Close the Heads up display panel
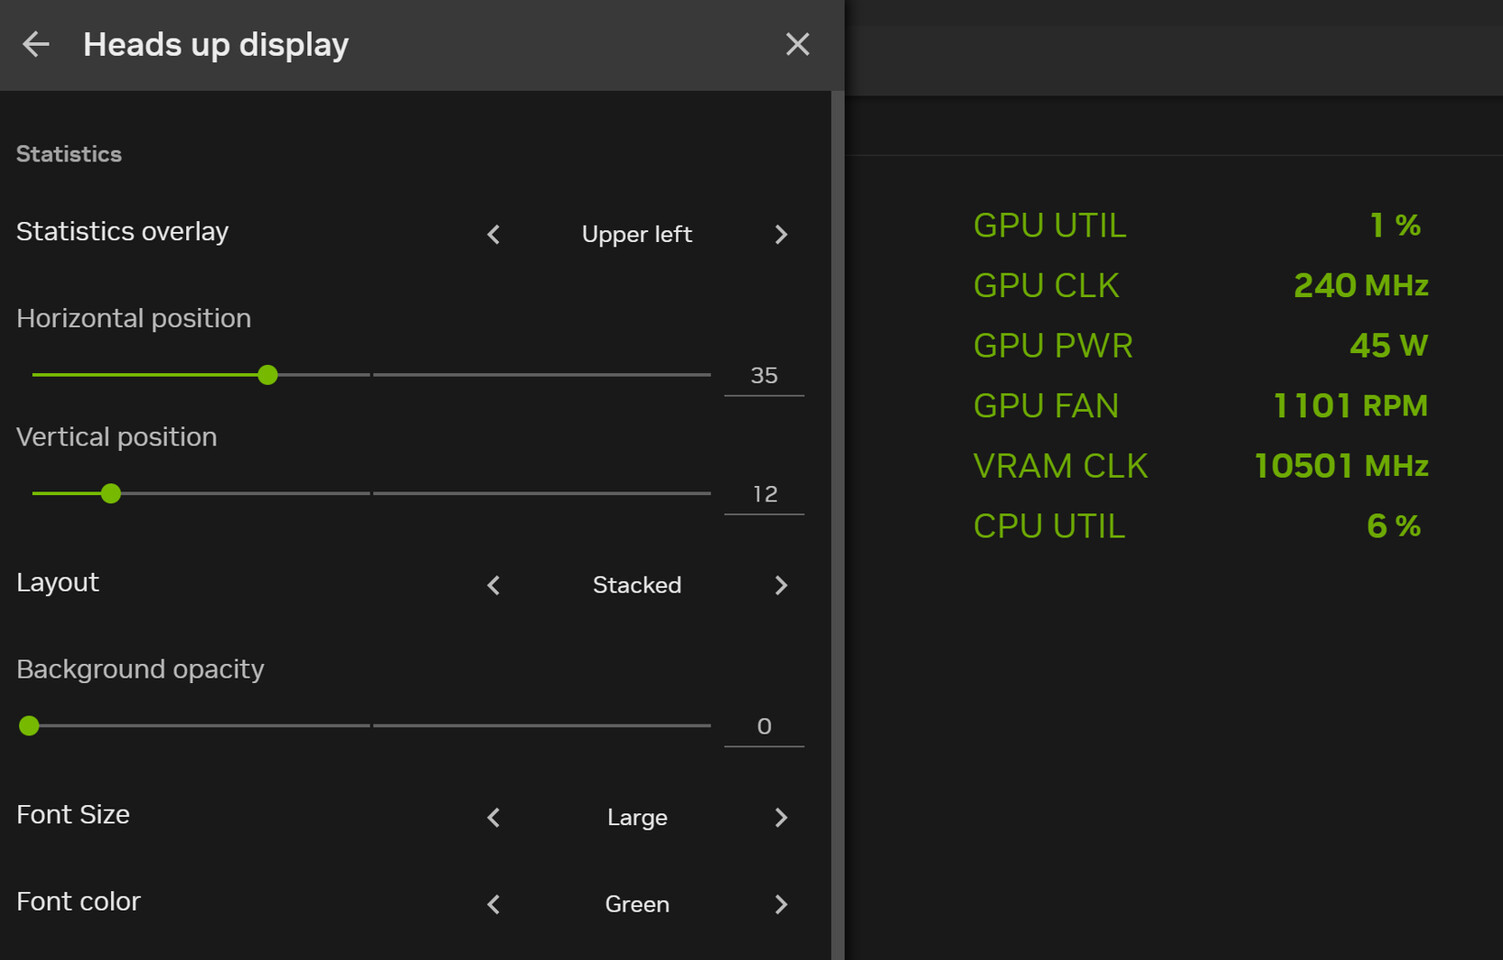The width and height of the screenshot is (1503, 960). pos(797,44)
